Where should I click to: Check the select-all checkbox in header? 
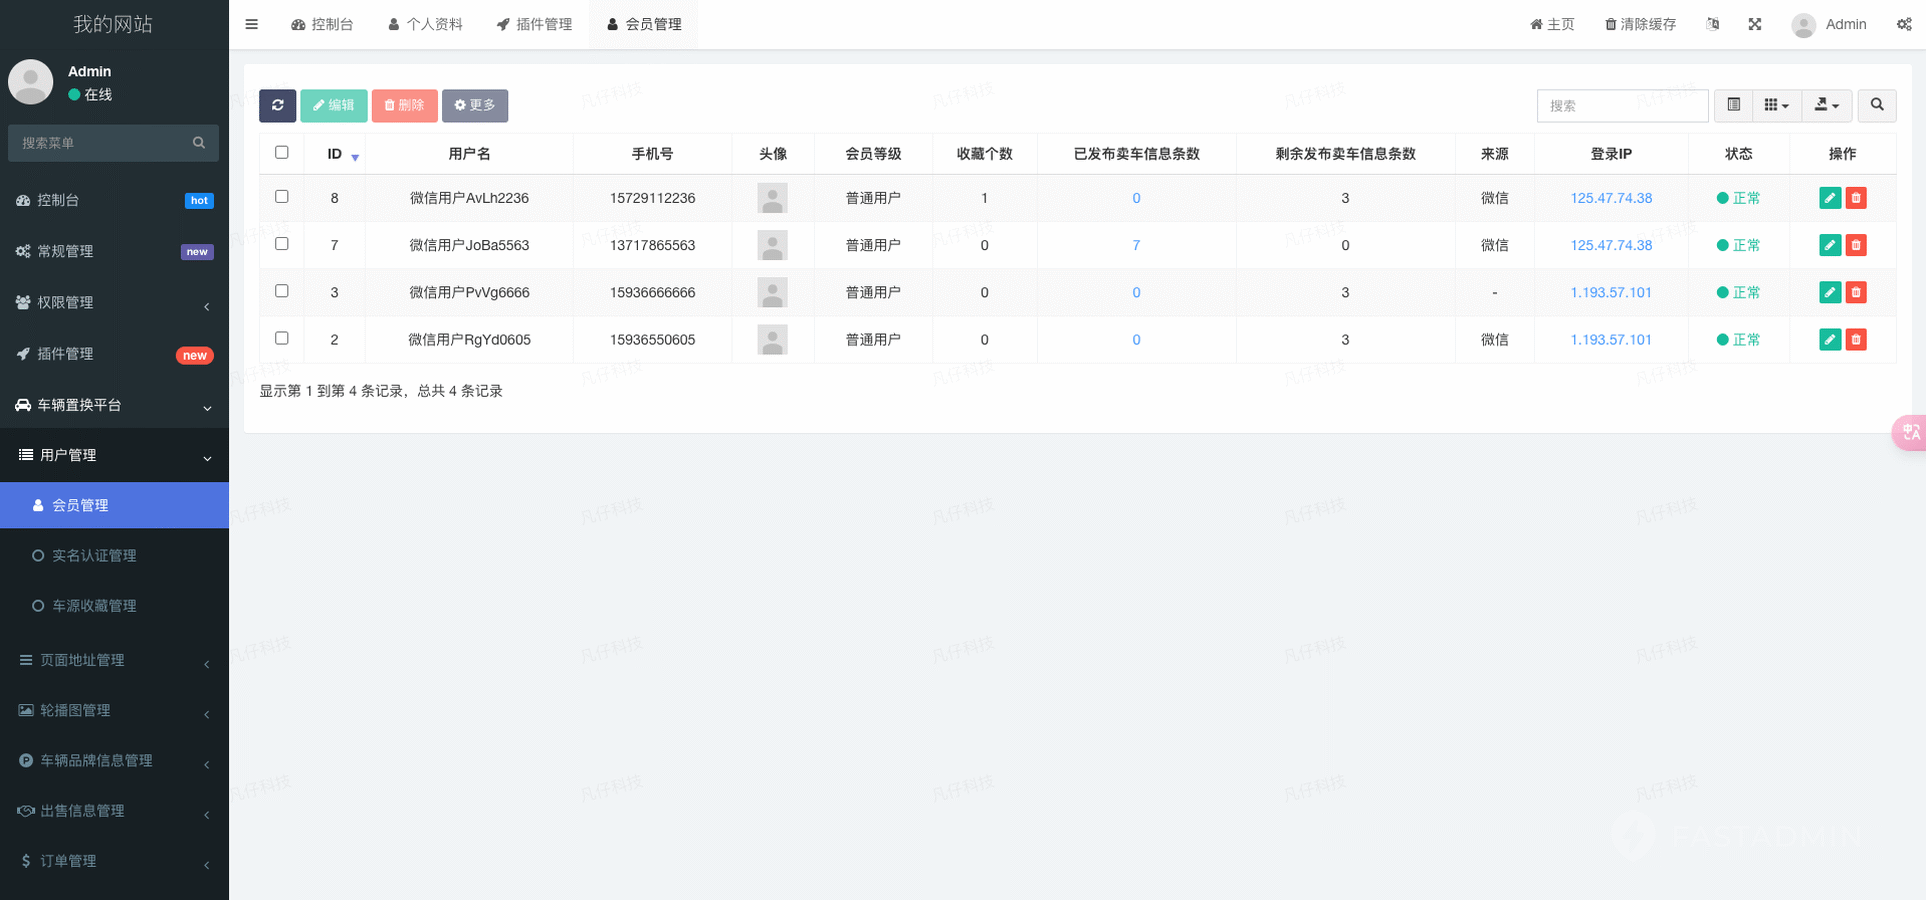pos(282,153)
